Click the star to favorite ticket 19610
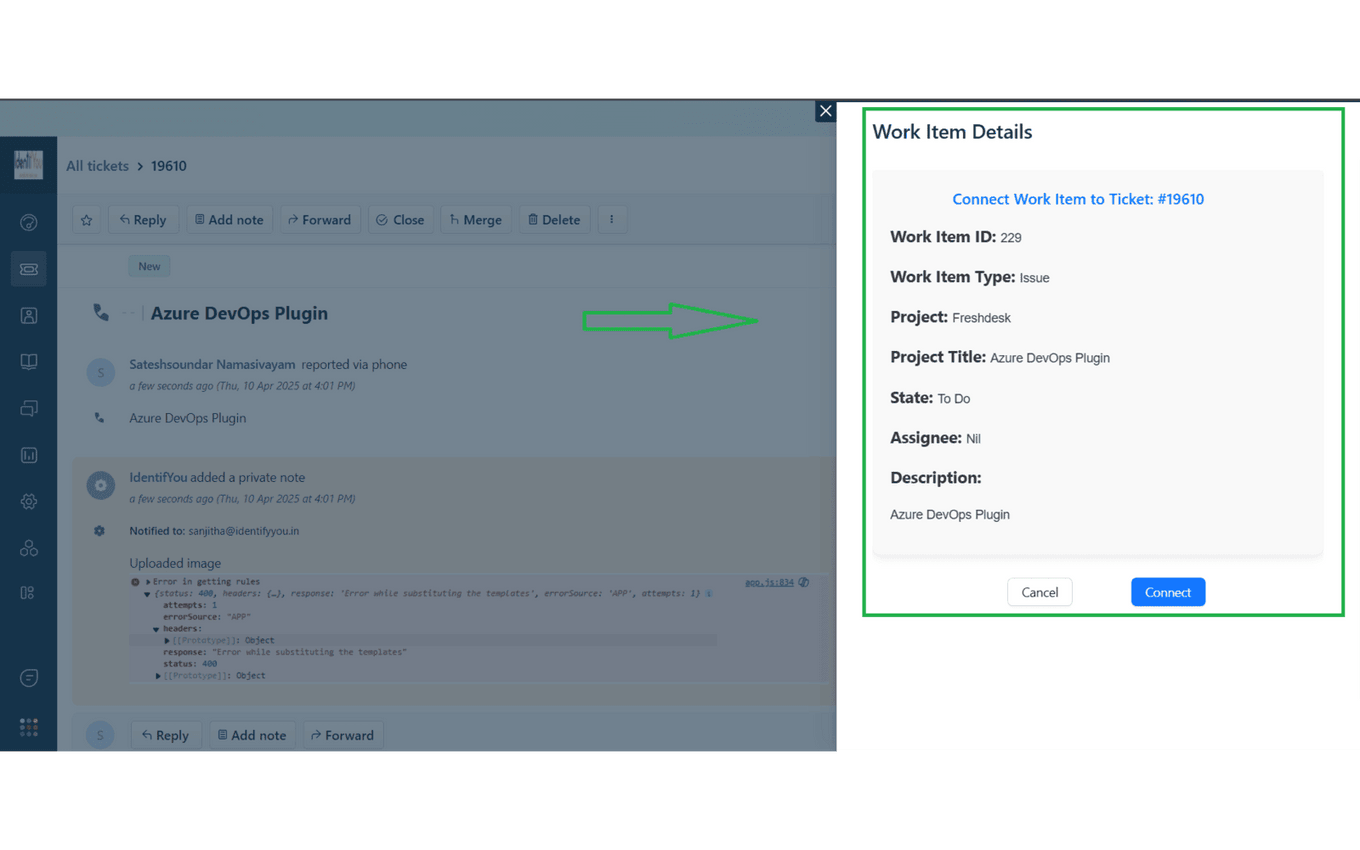This screenshot has width=1360, height=850. (86, 219)
